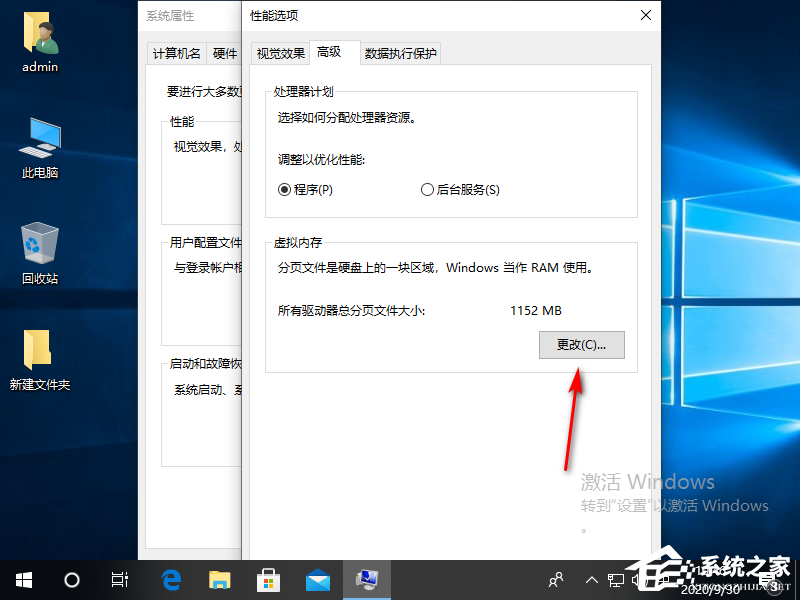Click the 更改(C) button under 虚拟内存
The height and width of the screenshot is (600, 800).
[582, 344]
